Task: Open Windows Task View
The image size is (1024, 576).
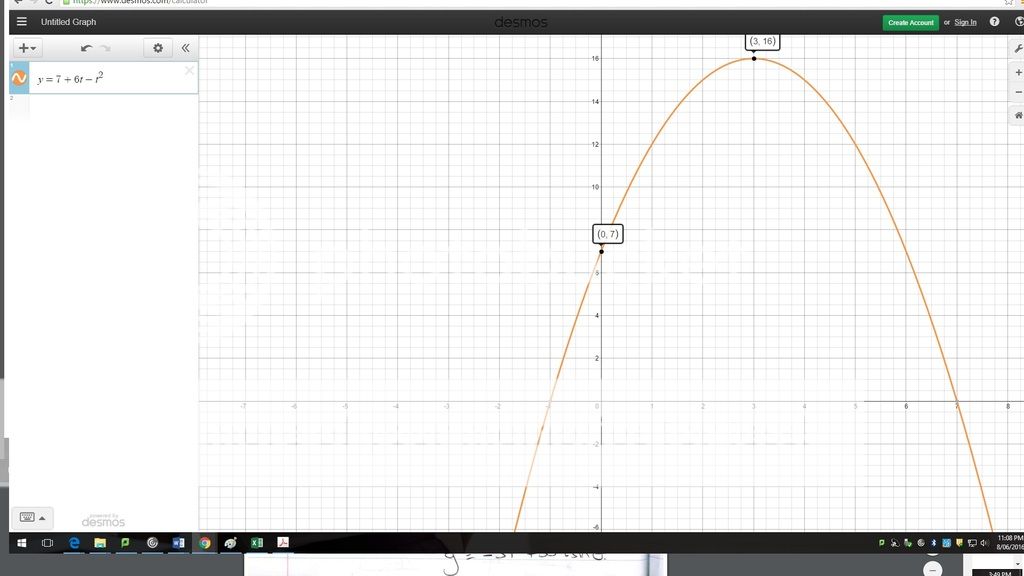Action: pos(47,543)
